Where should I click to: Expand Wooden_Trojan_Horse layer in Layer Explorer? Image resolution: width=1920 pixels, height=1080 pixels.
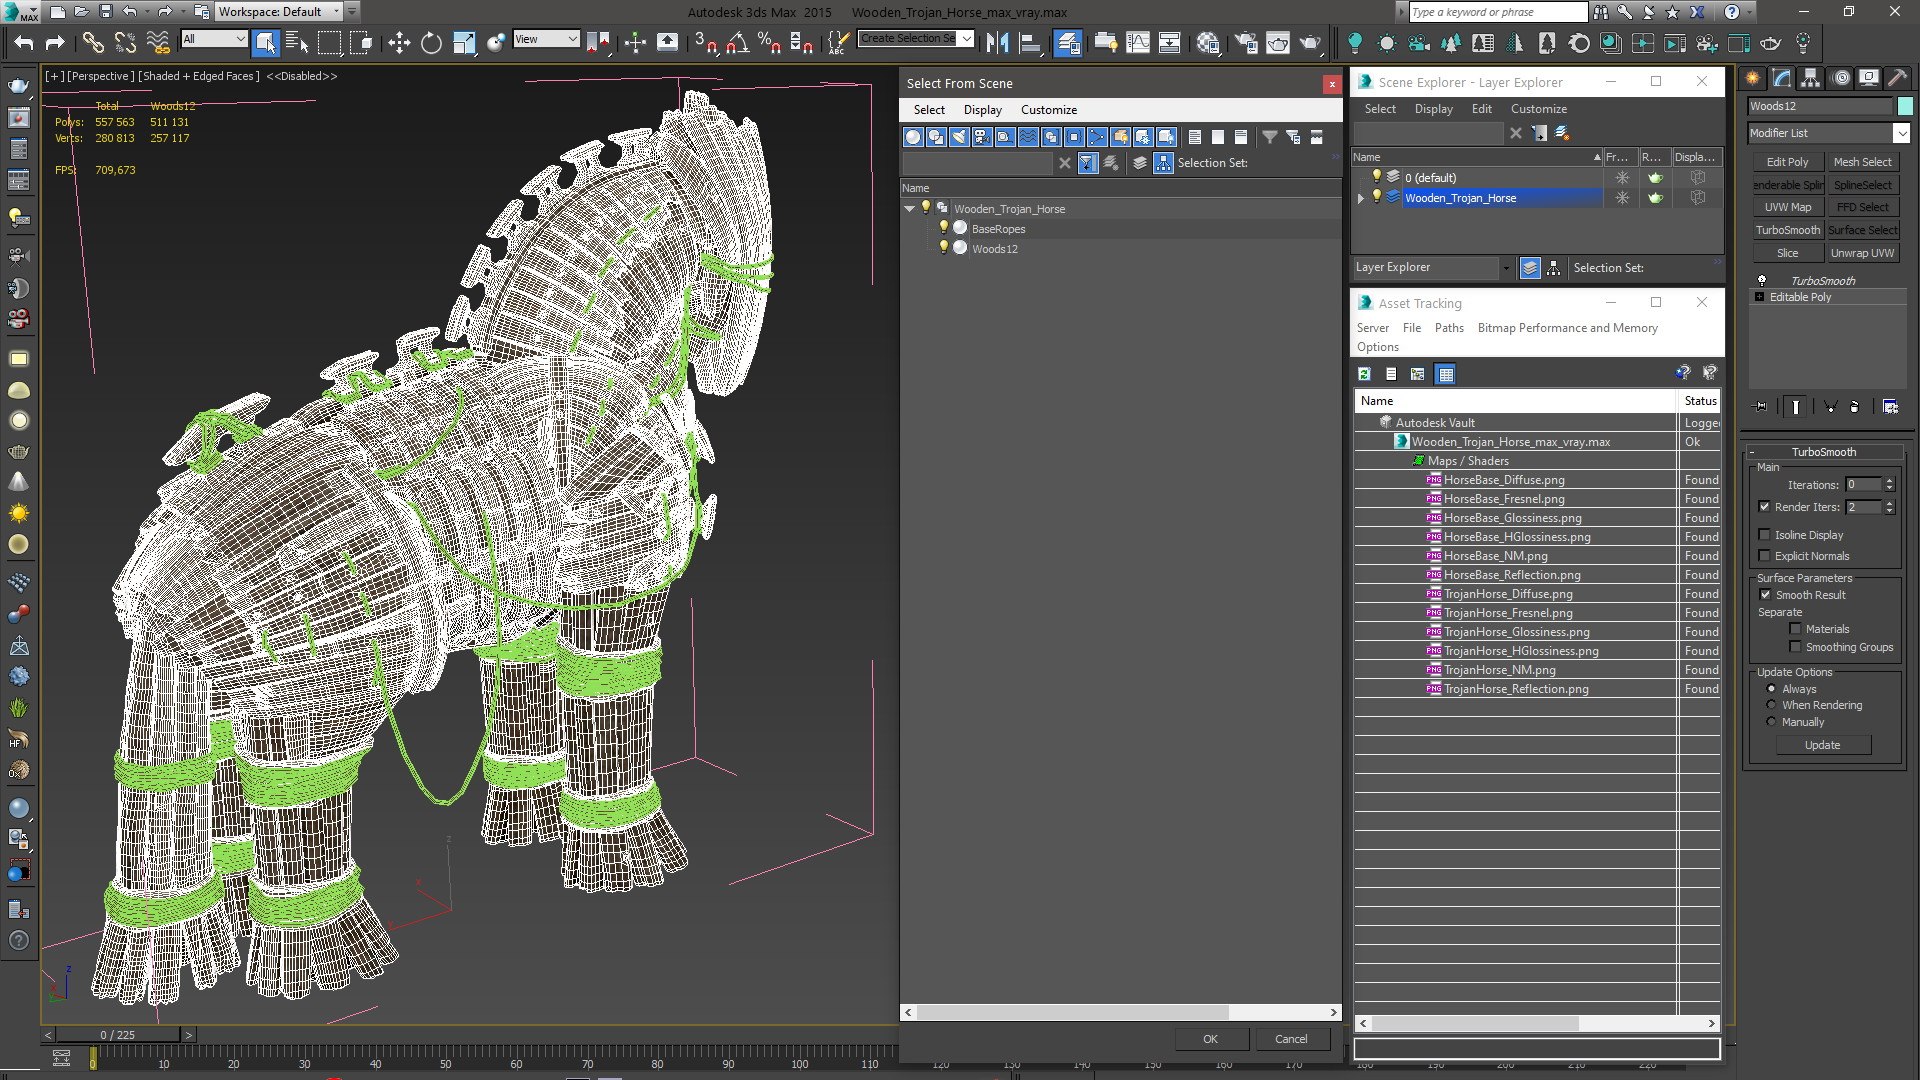tap(1360, 198)
